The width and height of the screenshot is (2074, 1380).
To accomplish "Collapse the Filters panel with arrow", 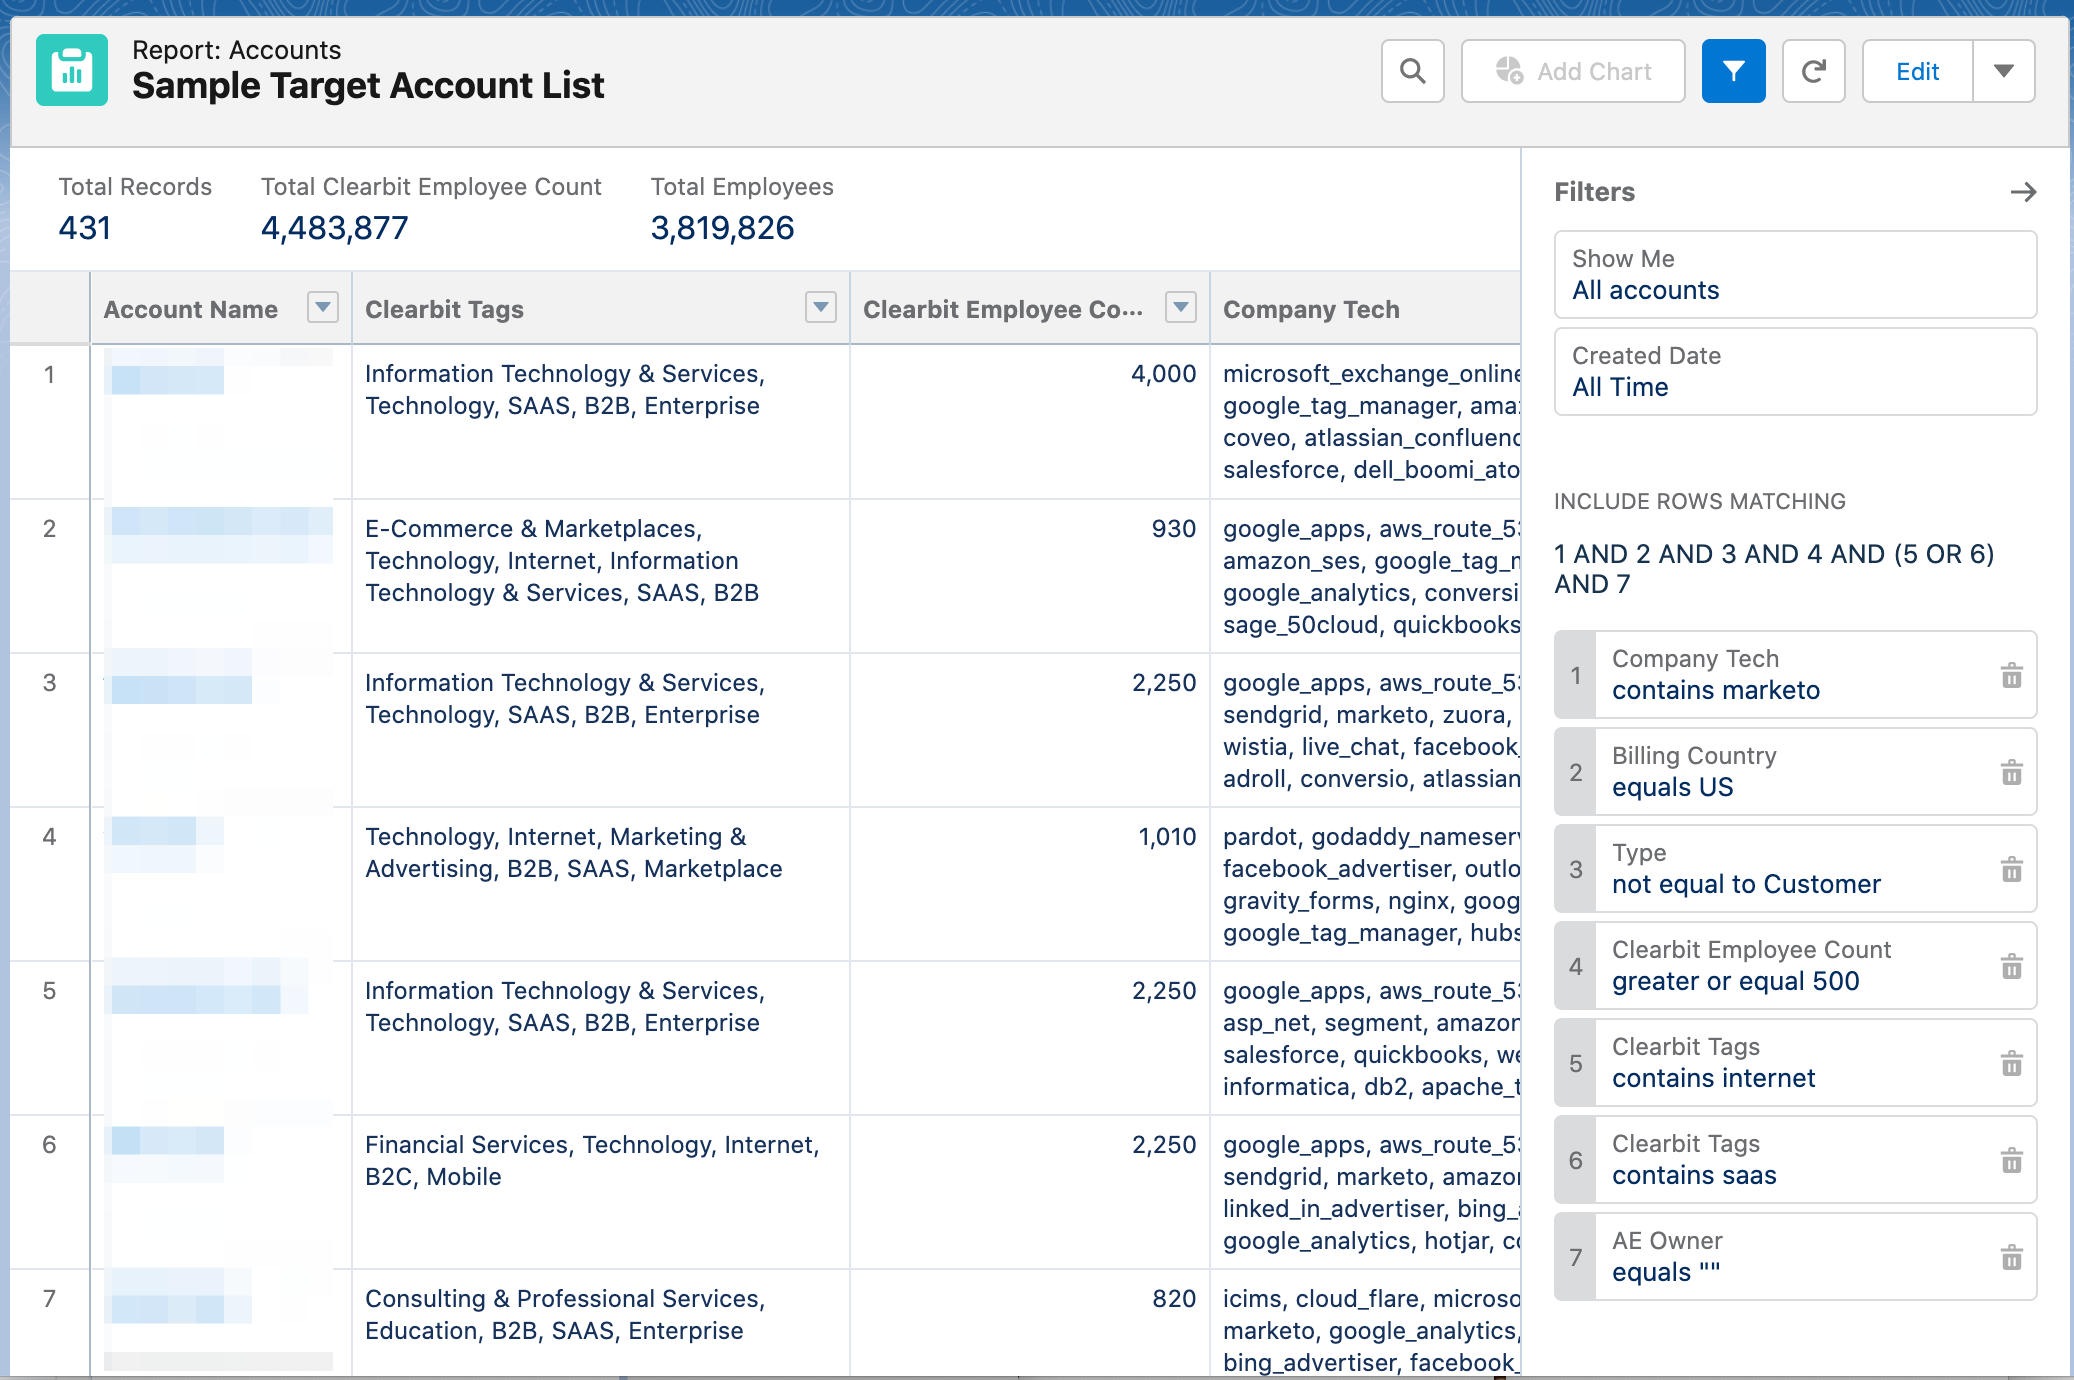I will [x=2023, y=192].
